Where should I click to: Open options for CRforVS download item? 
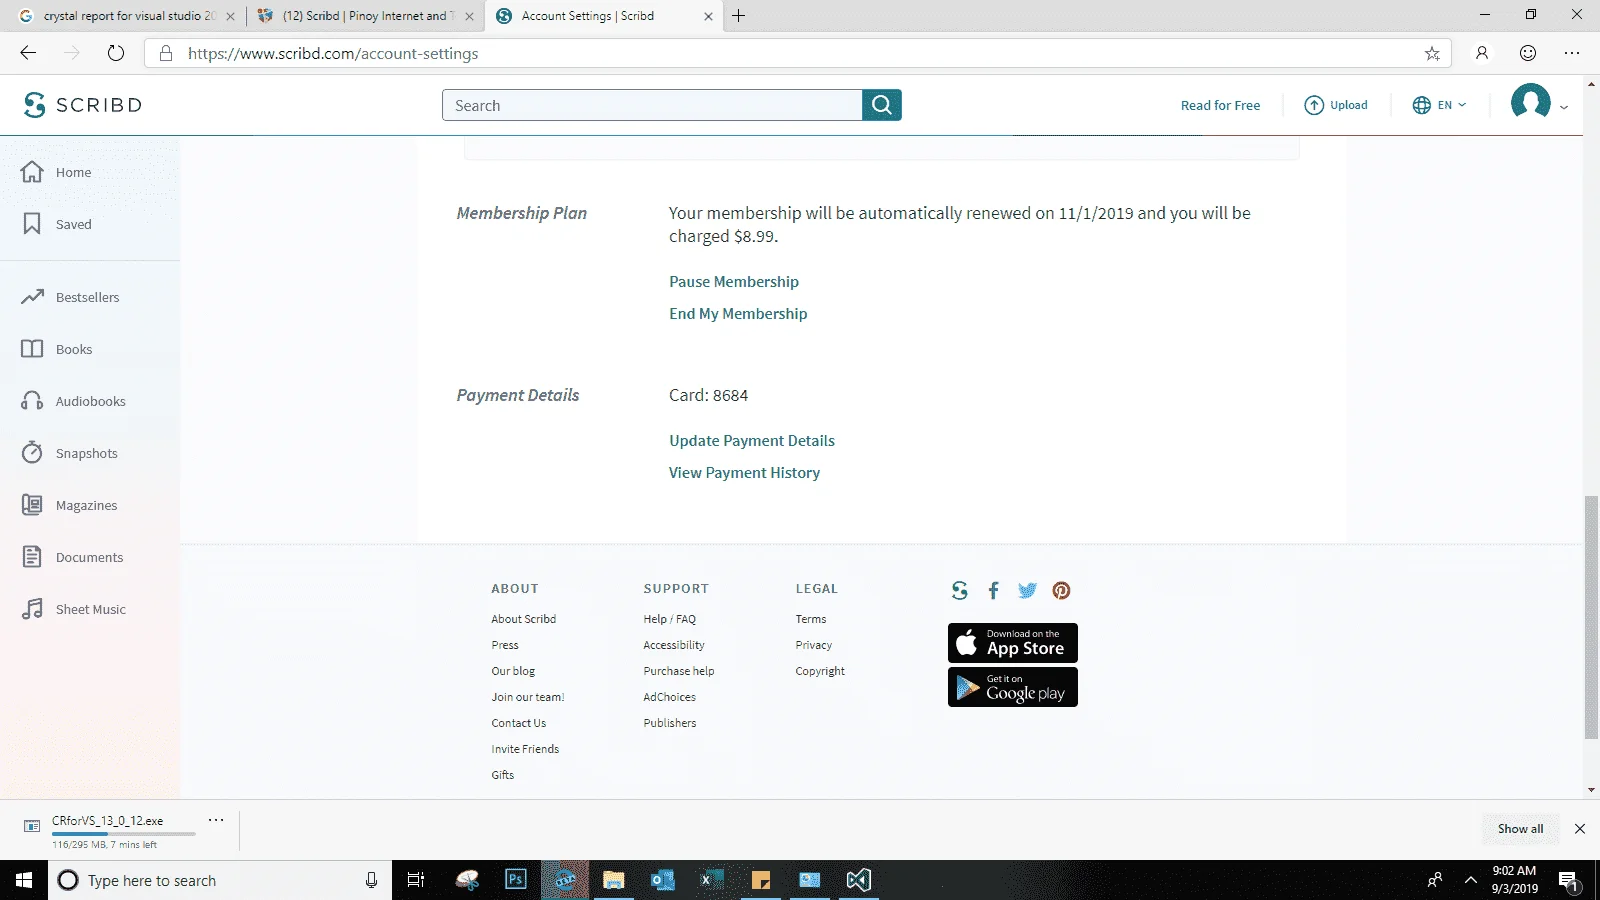click(216, 820)
